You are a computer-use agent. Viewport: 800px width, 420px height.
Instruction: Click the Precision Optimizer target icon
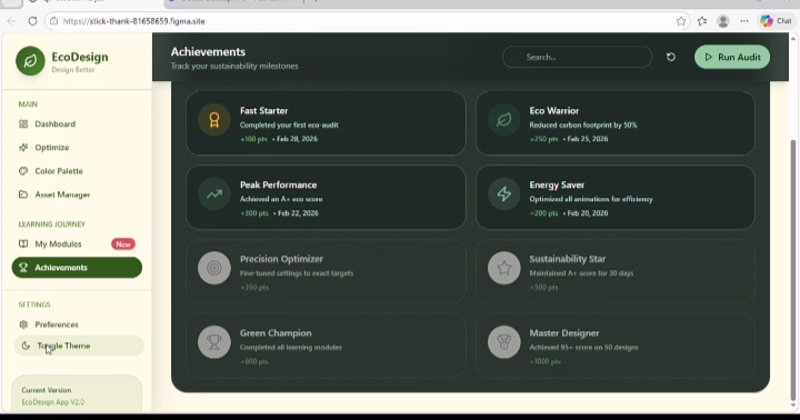(x=214, y=268)
